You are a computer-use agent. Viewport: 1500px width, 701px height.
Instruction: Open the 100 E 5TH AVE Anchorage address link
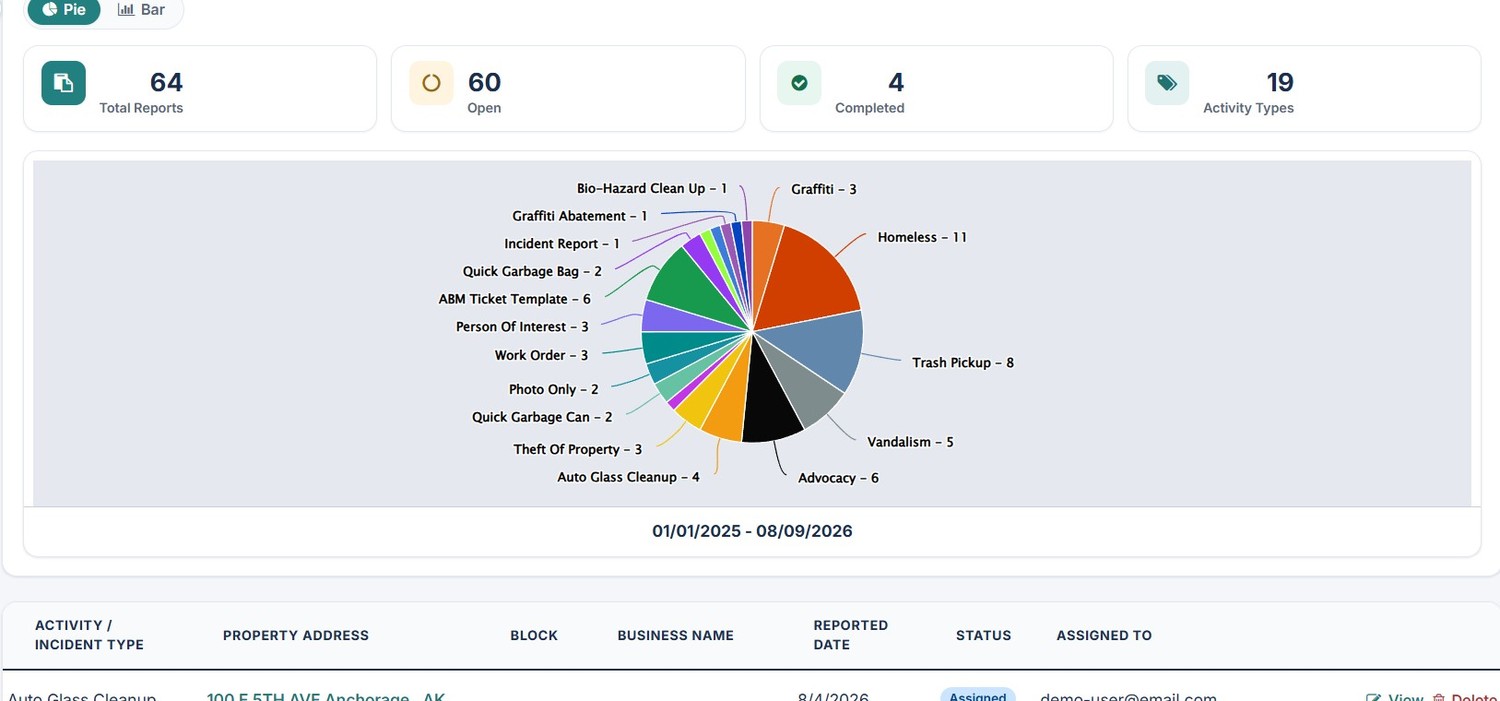(x=326, y=696)
